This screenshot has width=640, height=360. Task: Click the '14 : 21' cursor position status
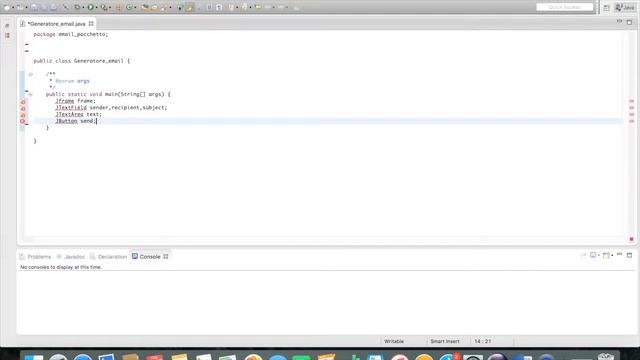coord(482,341)
